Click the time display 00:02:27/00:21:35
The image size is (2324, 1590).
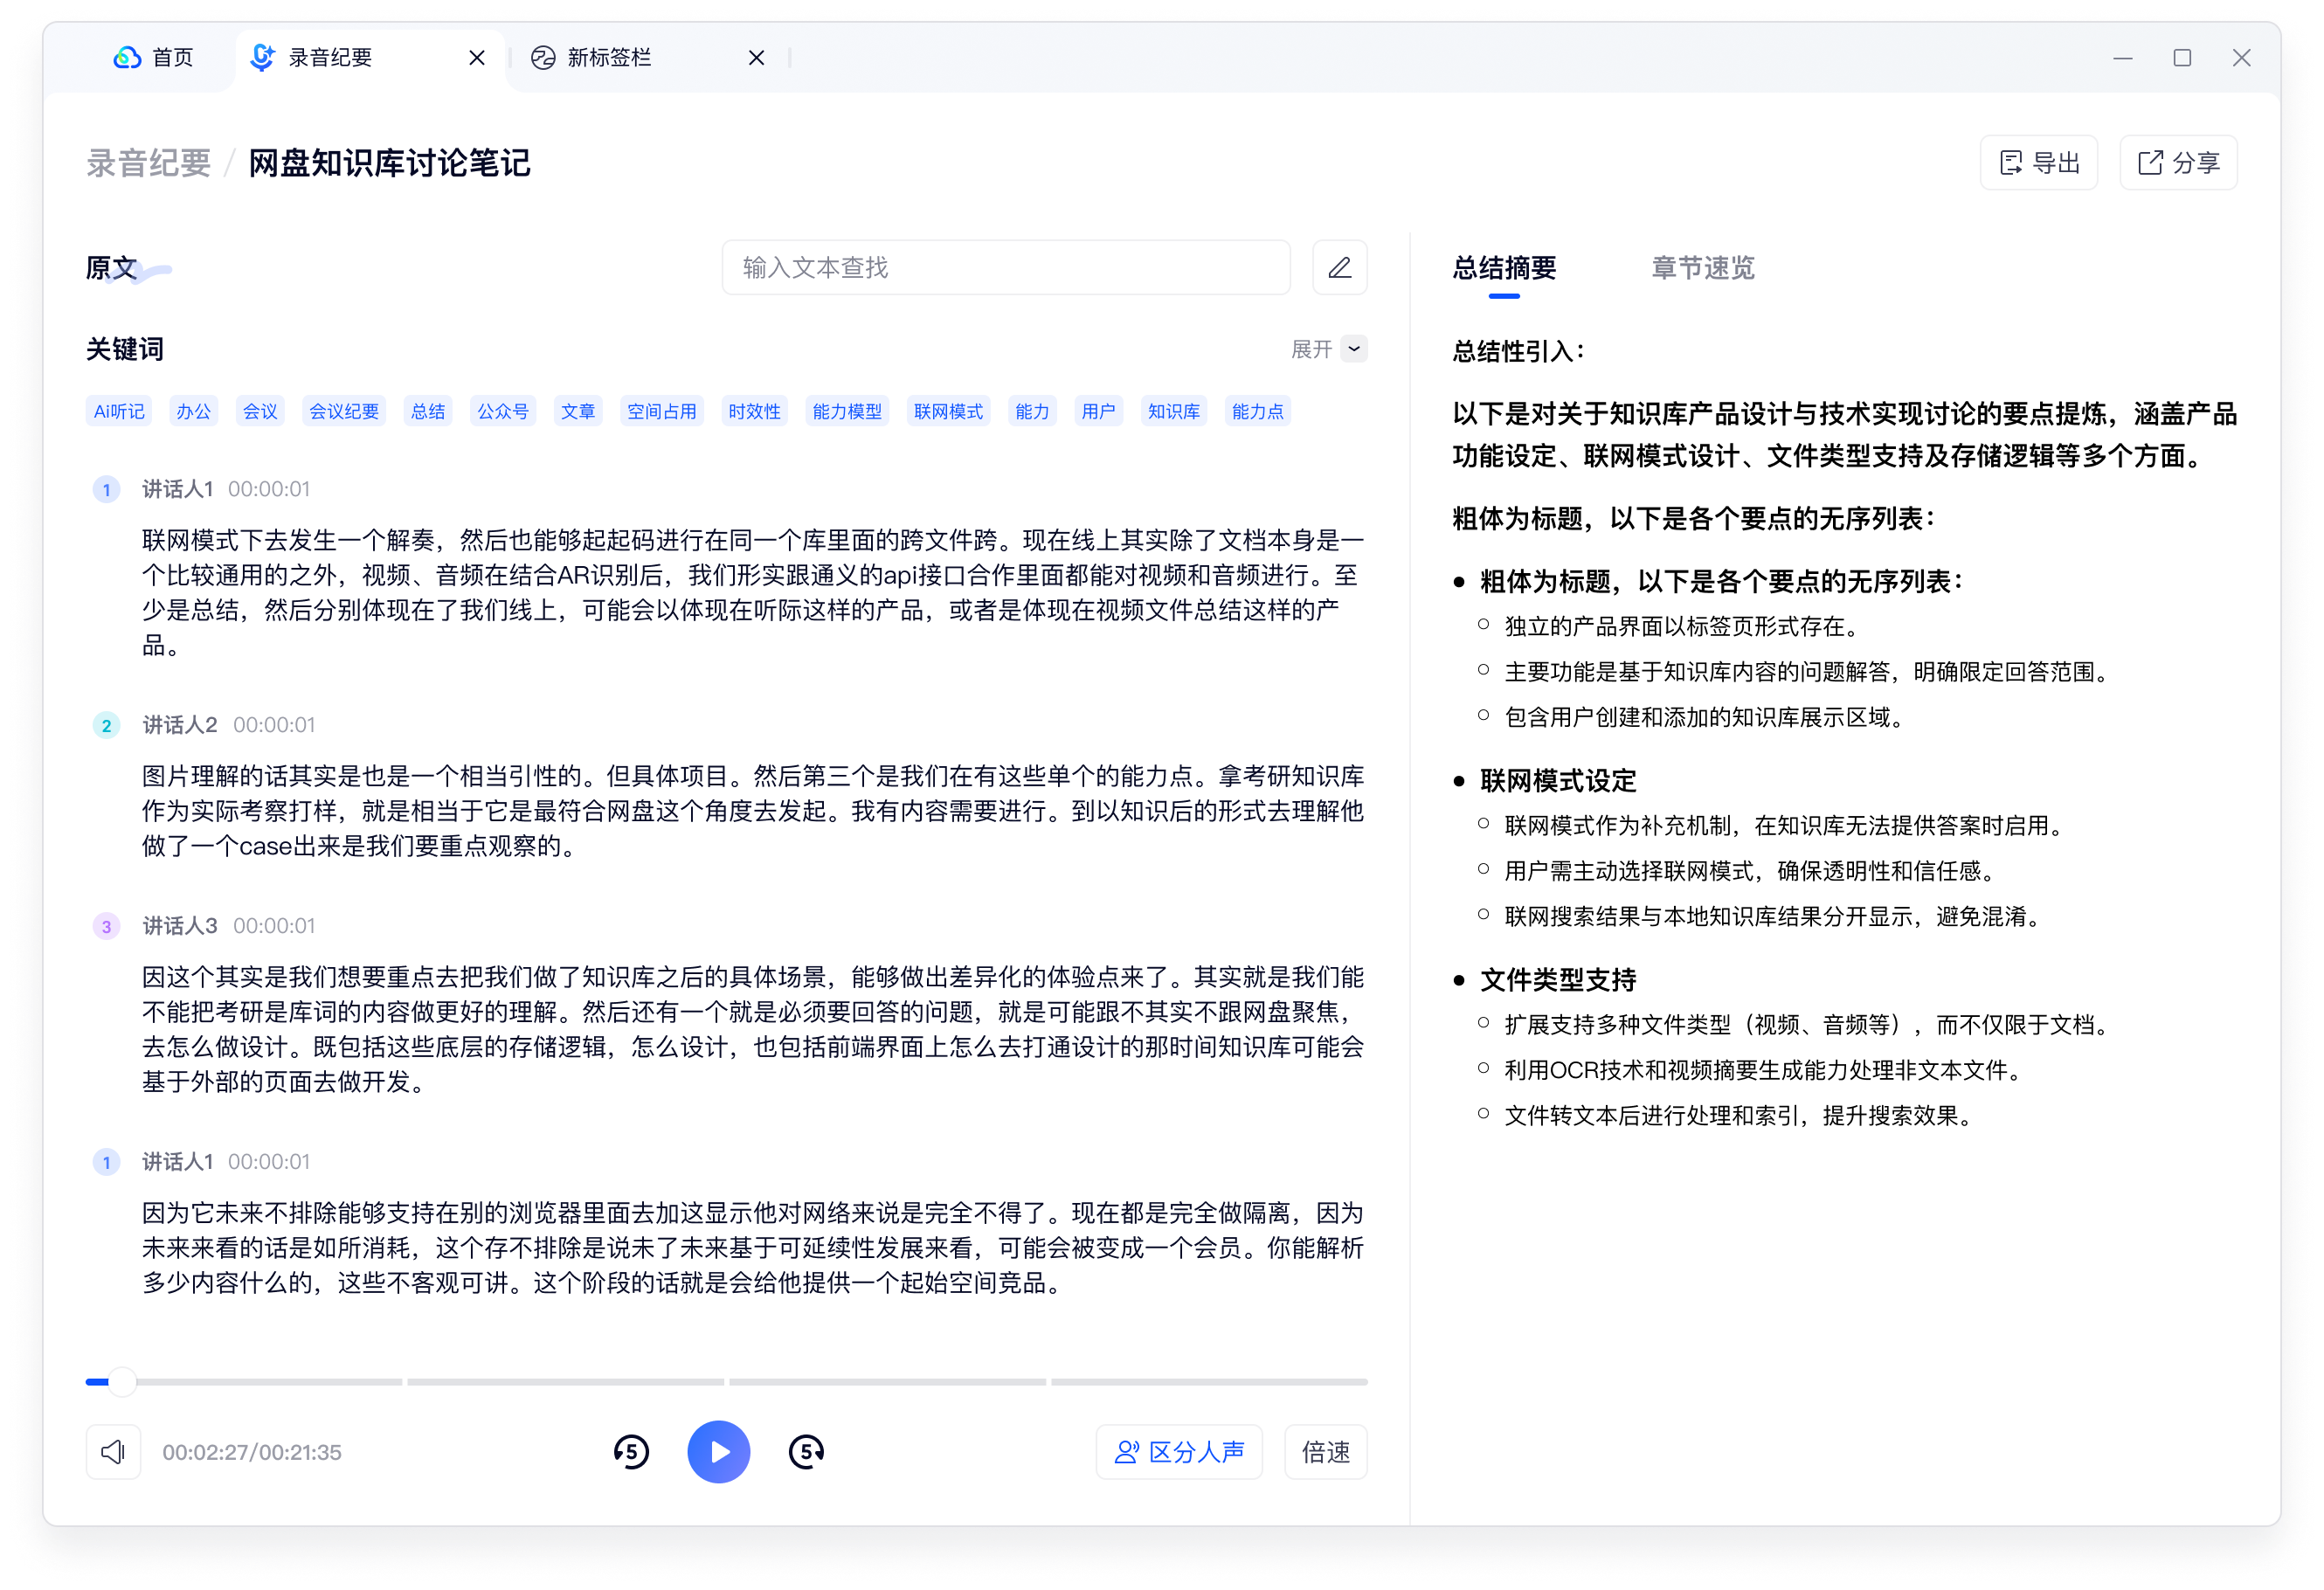[x=252, y=1452]
